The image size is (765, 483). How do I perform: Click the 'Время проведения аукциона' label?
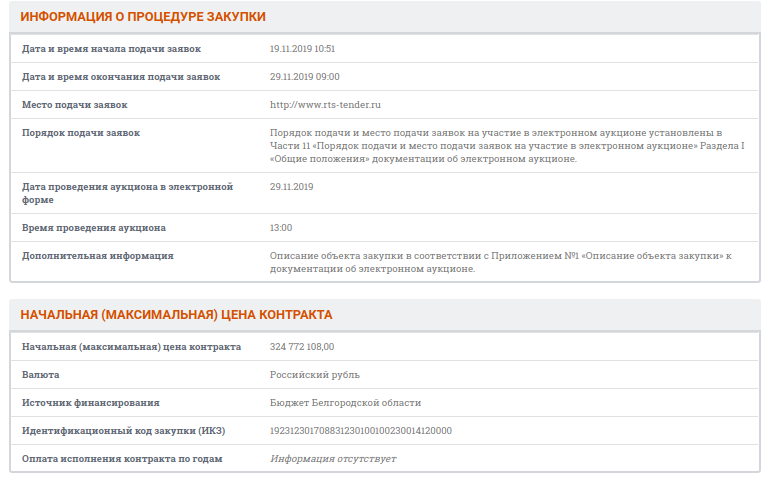click(x=94, y=228)
